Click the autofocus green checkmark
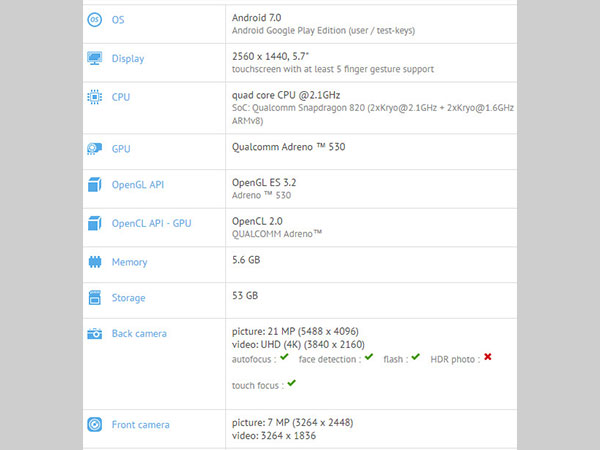 click(x=284, y=357)
